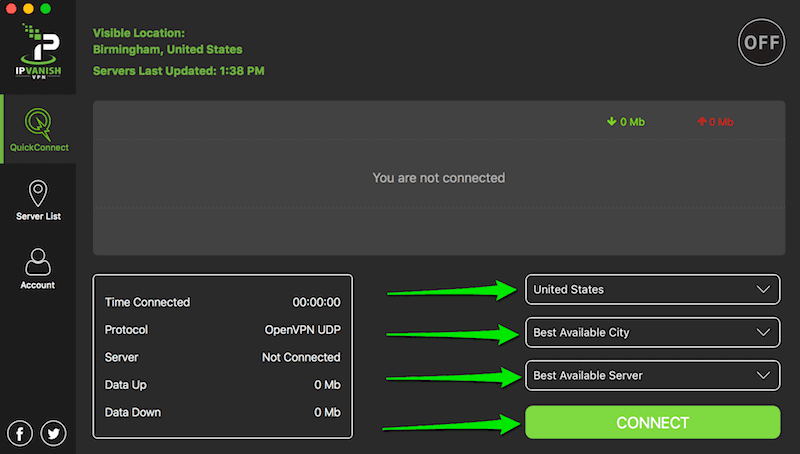The image size is (800, 454).
Task: Open the Facebook social icon
Action: point(20,432)
